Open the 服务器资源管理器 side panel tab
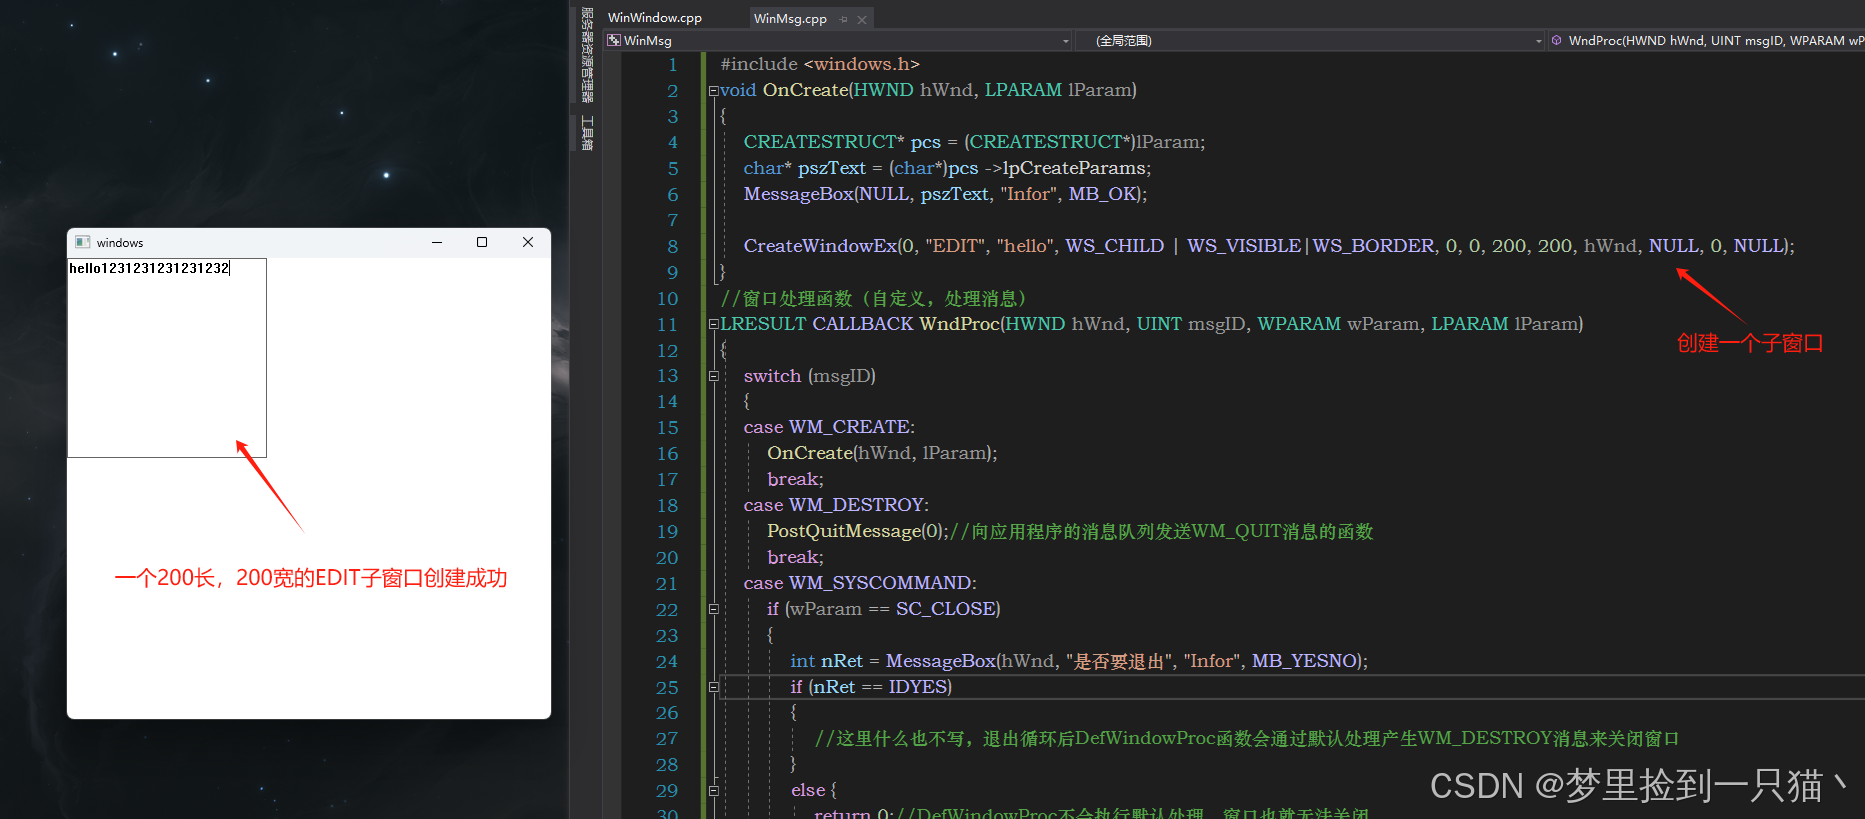This screenshot has height=819, width=1865. [x=587, y=55]
